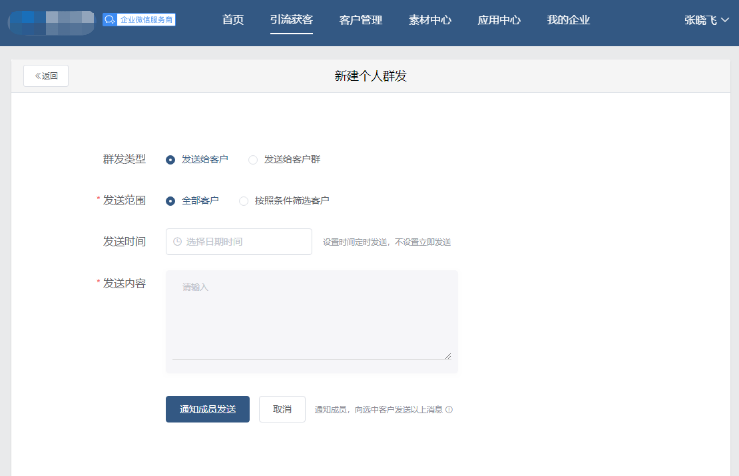This screenshot has height=476, width=739.
Task: Click the 取消 button
Action: coord(282,409)
